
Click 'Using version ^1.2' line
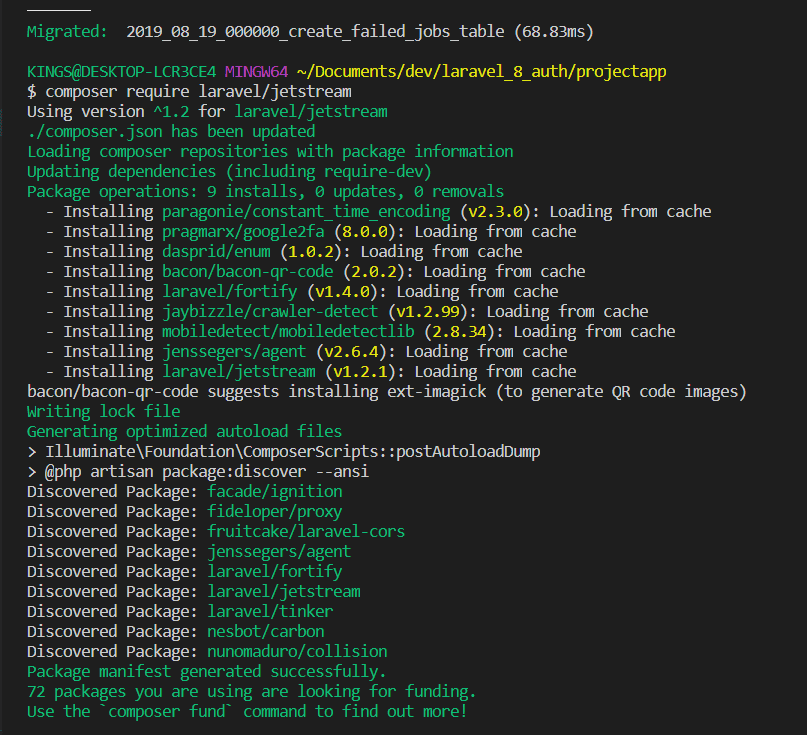(207, 112)
